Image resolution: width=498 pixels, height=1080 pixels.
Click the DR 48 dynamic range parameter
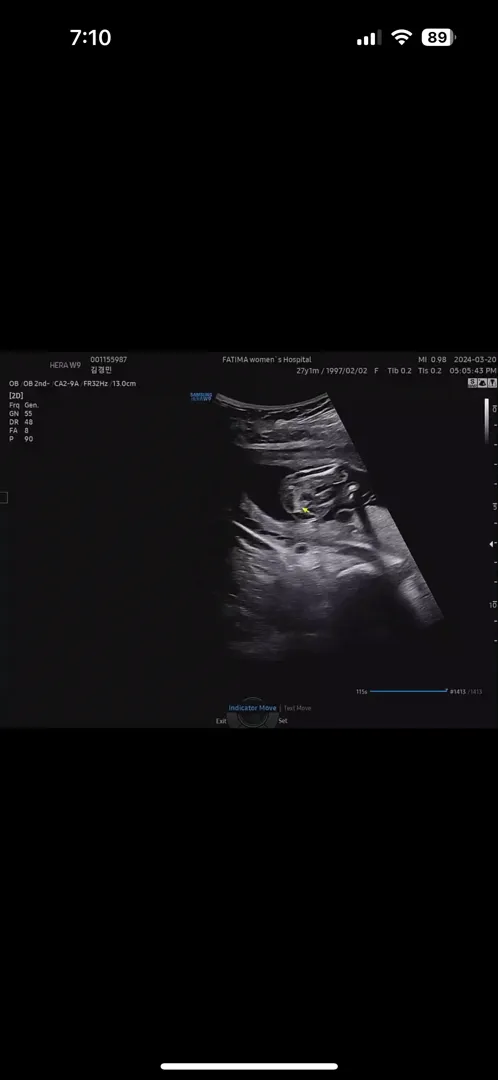[21, 422]
